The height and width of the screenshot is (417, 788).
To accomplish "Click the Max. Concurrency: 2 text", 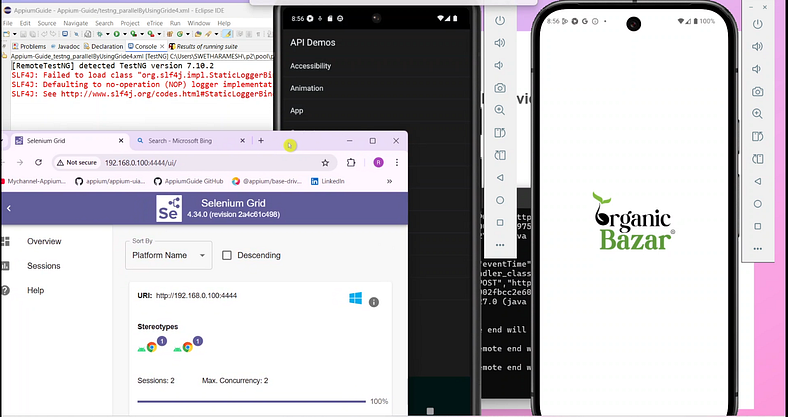I will point(235,381).
